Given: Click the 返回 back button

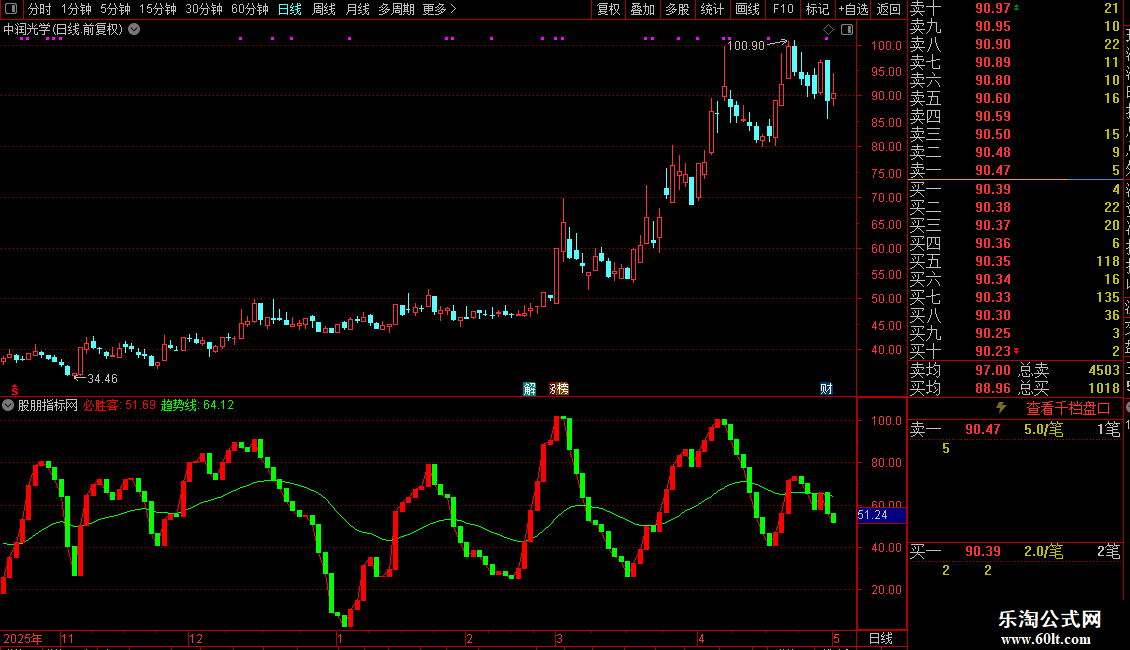Looking at the screenshot, I should tap(889, 9).
